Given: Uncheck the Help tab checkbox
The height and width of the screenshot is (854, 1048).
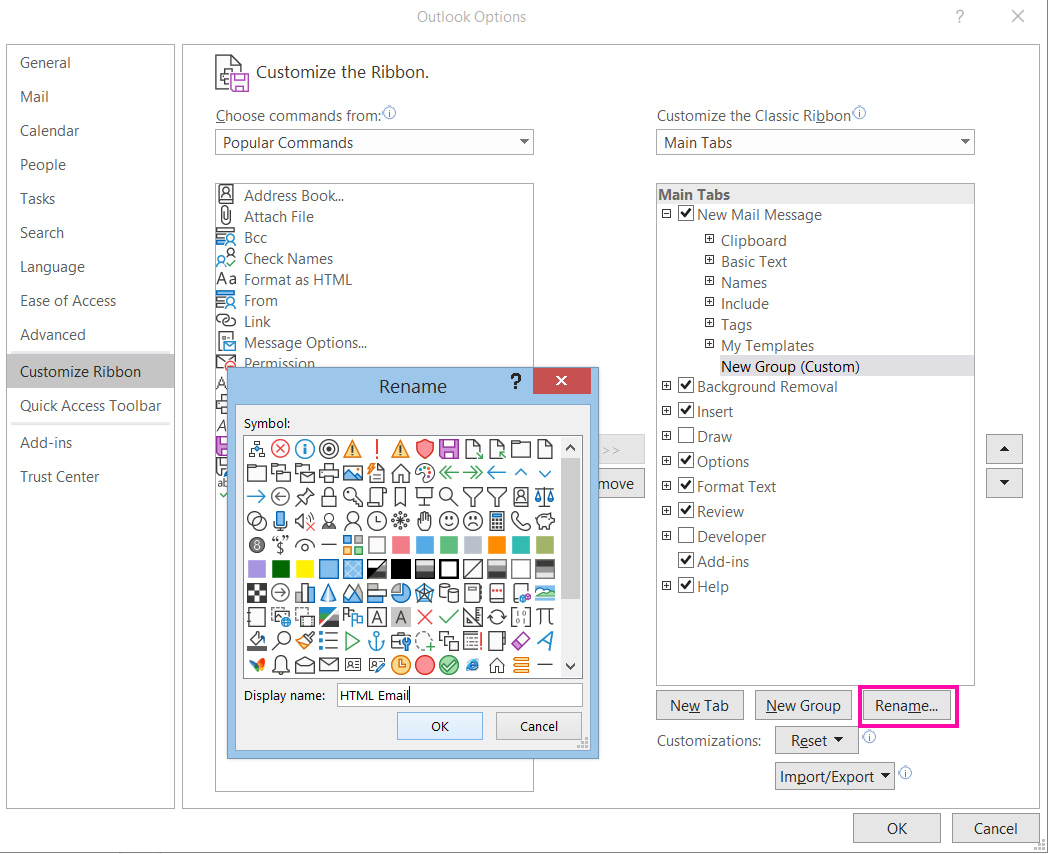Looking at the screenshot, I should (686, 585).
